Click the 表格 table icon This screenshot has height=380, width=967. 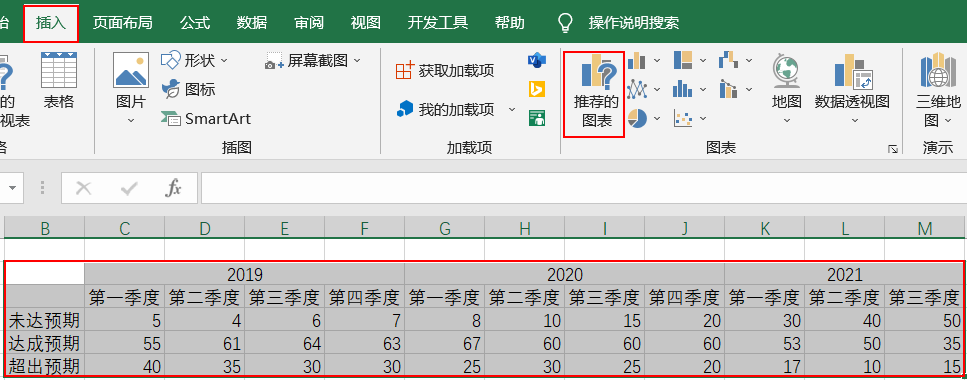pyautogui.click(x=59, y=70)
